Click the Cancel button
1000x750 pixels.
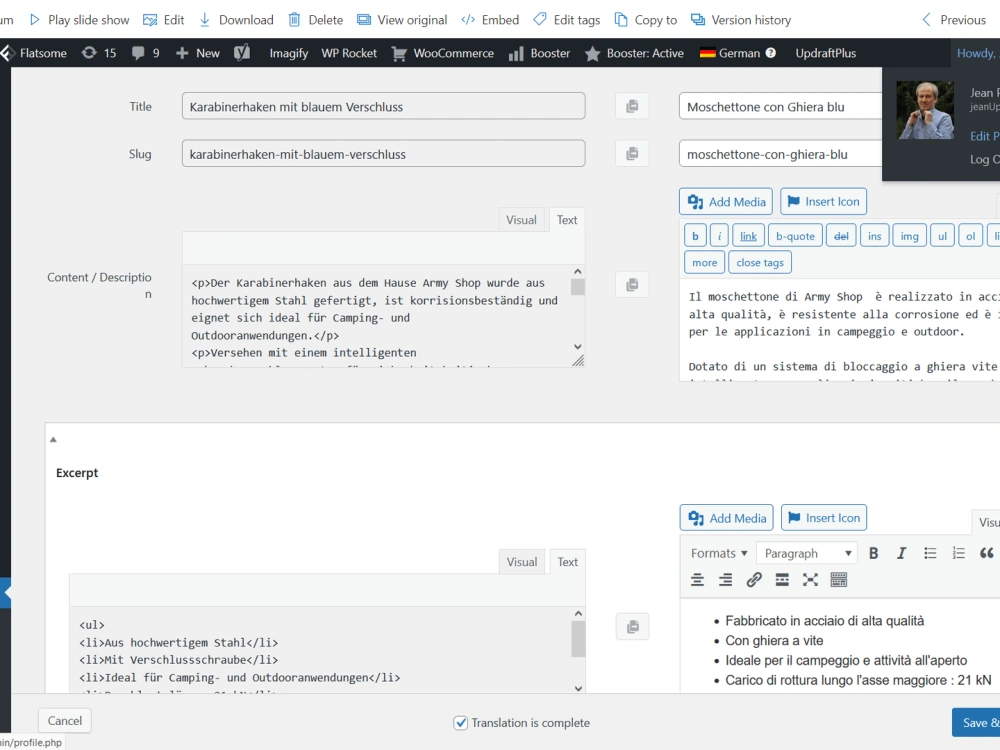(64, 721)
